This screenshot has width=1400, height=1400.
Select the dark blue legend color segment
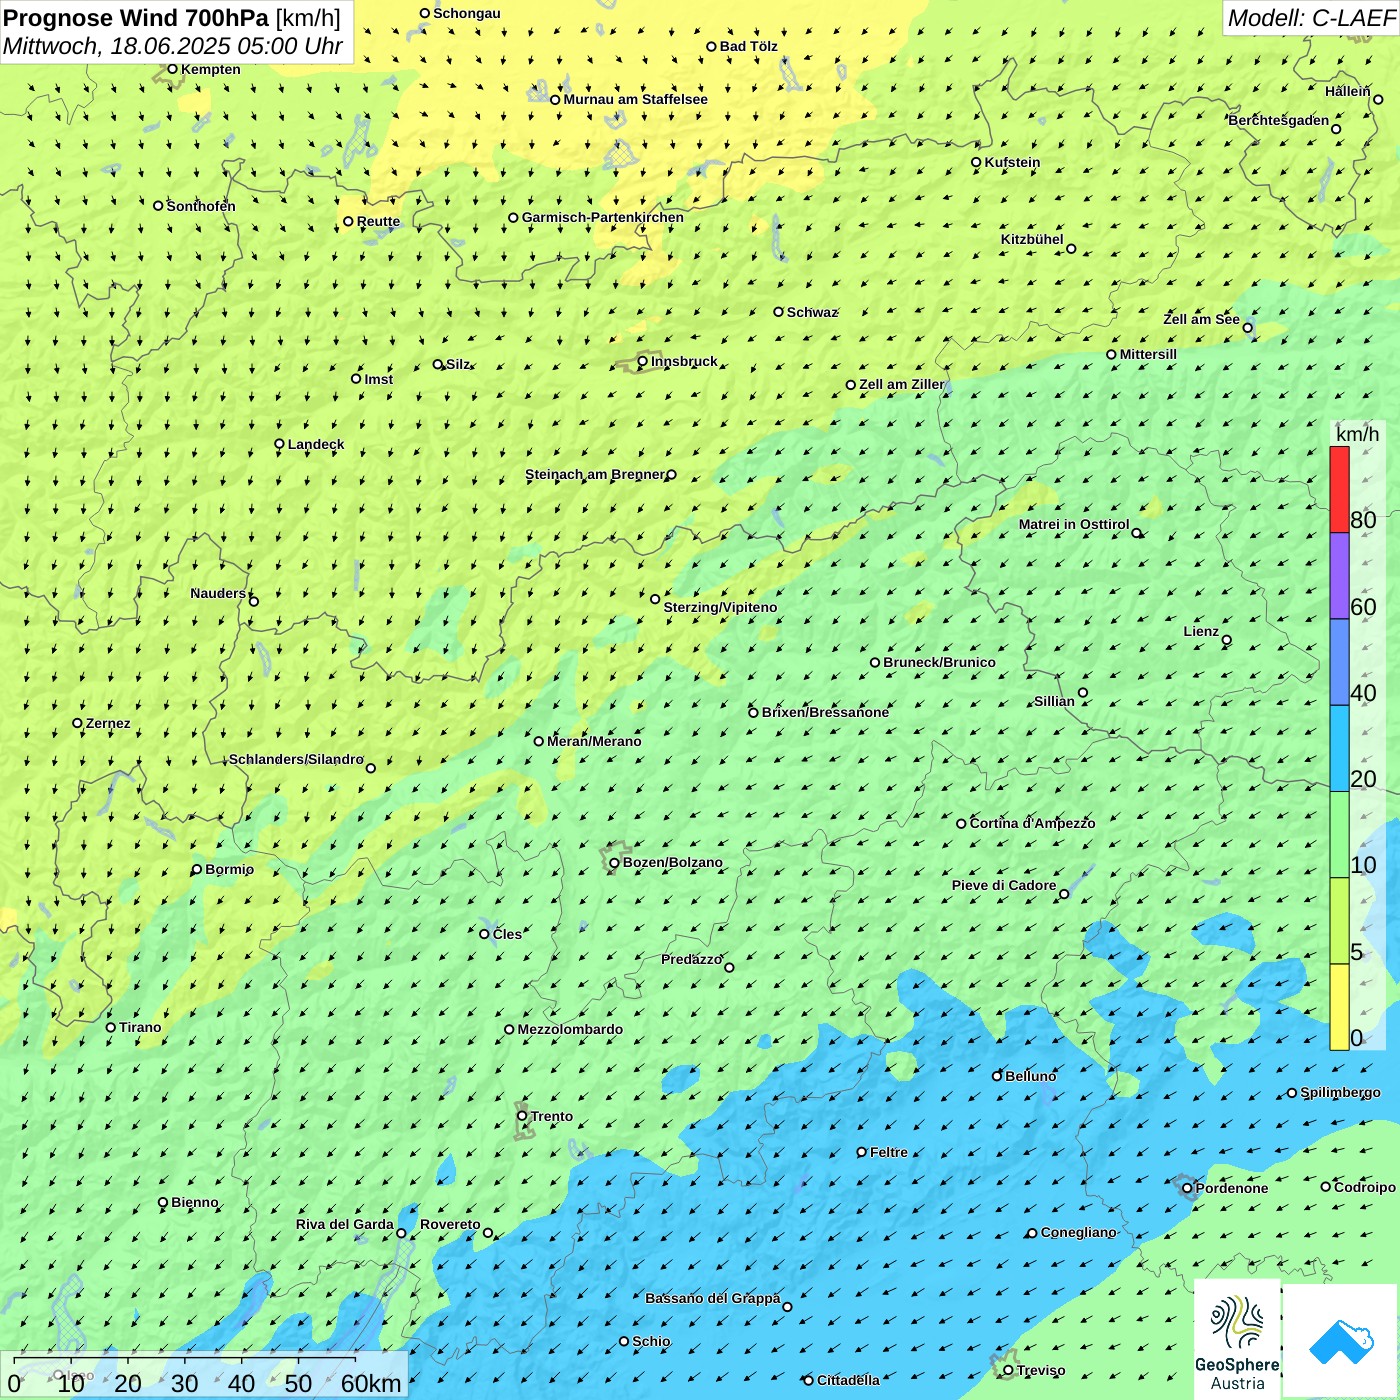click(x=1339, y=663)
